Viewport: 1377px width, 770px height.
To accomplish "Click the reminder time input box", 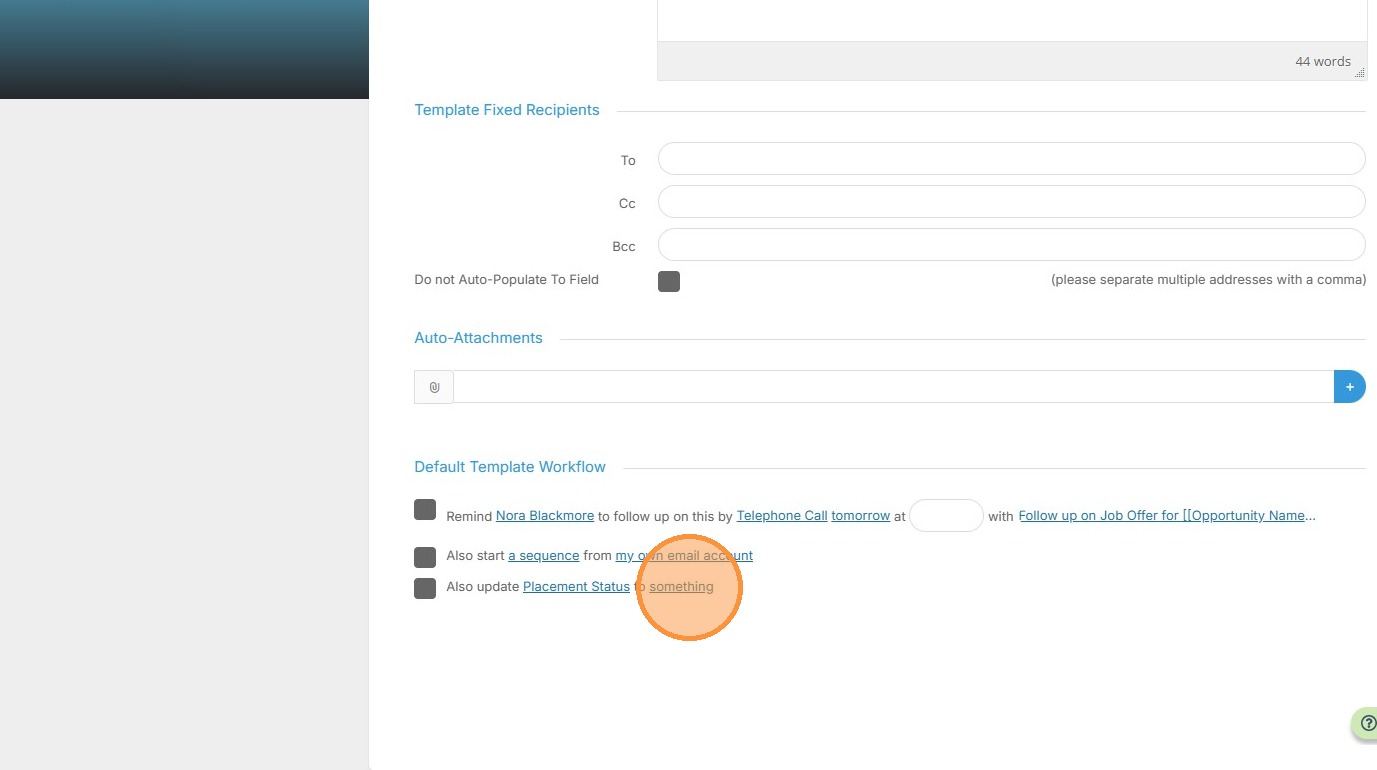I will 946,516.
